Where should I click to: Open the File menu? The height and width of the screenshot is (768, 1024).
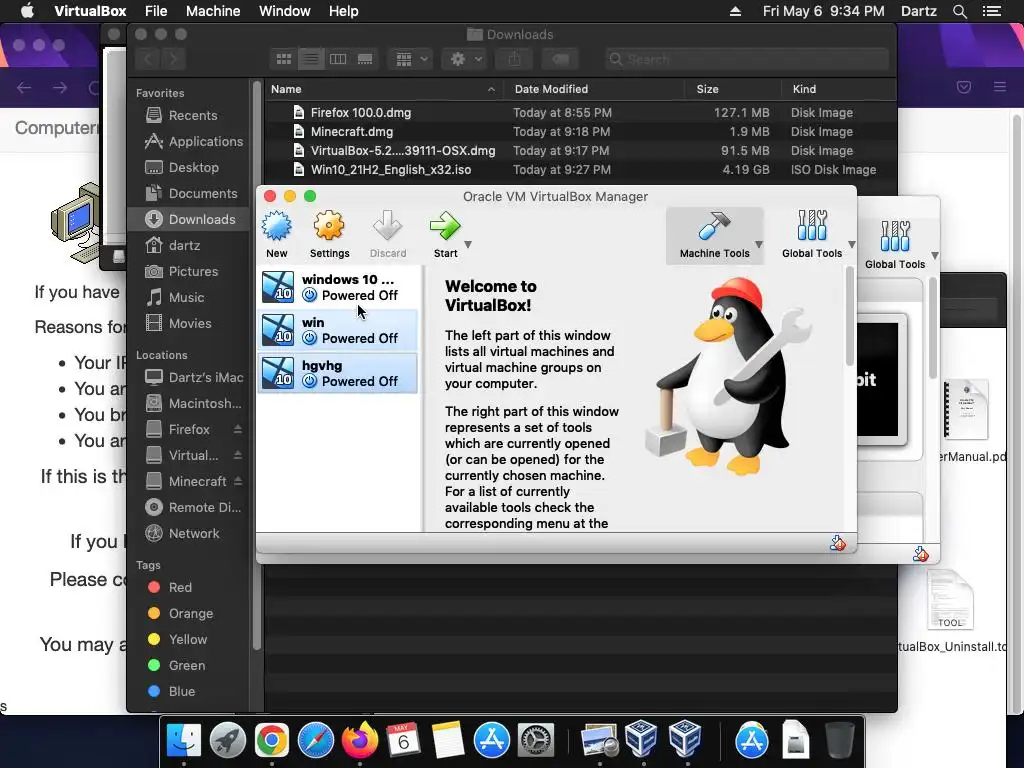click(x=156, y=11)
